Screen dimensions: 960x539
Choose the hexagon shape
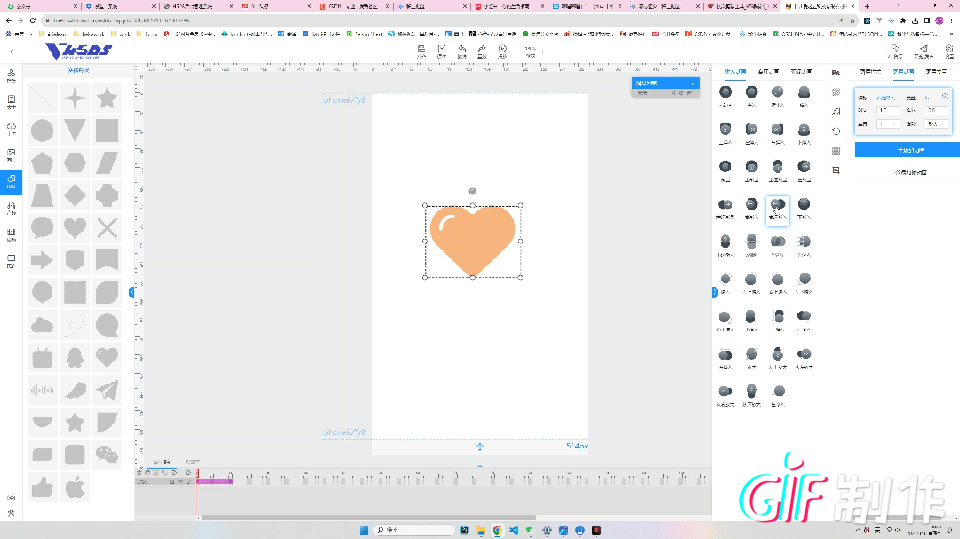coord(75,163)
